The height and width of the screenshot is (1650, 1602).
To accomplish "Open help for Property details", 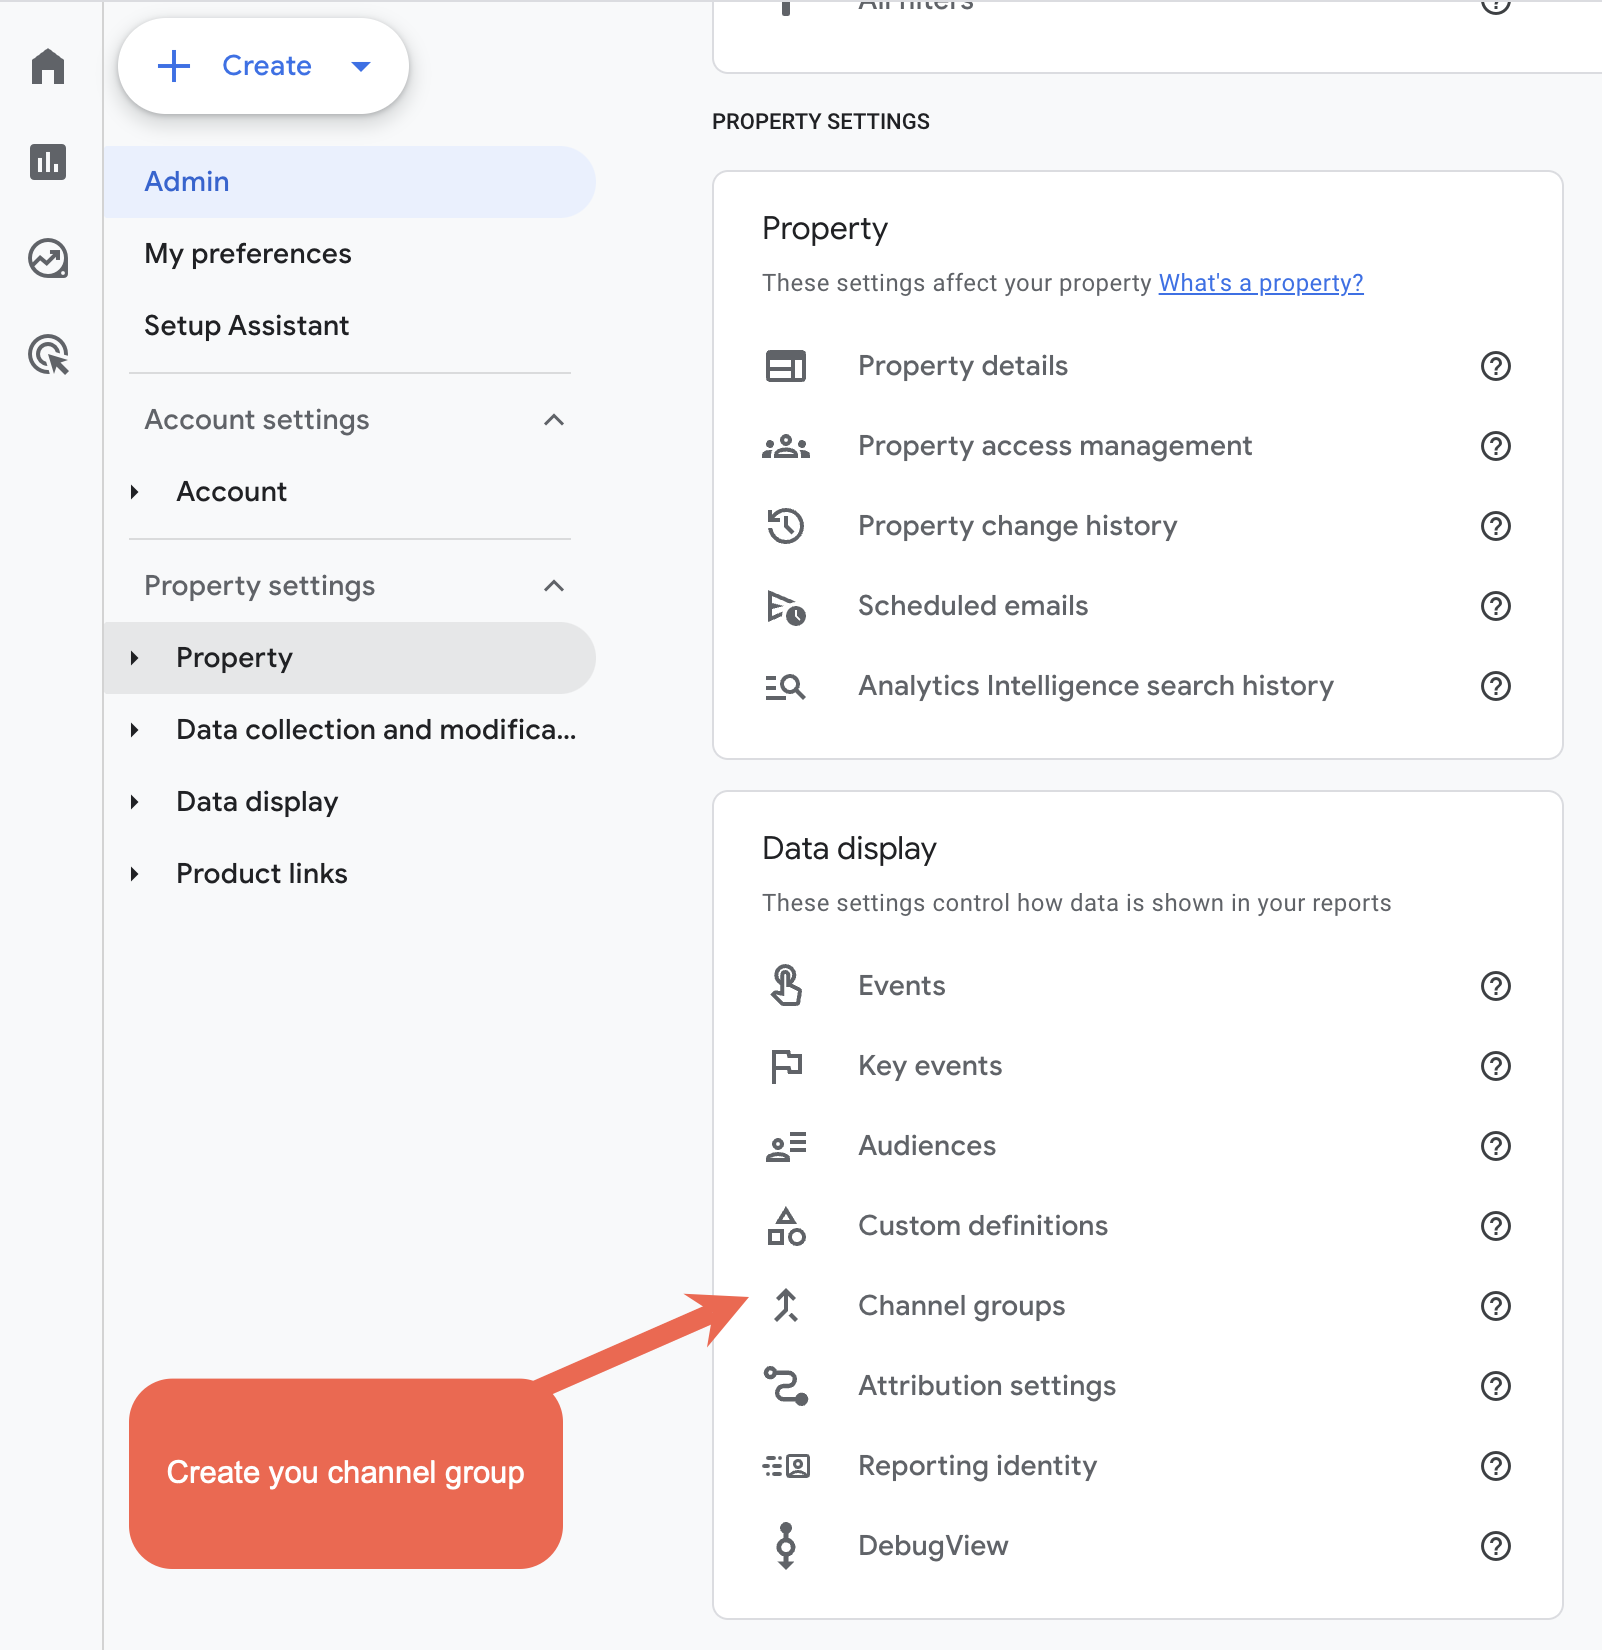I will click(1496, 366).
